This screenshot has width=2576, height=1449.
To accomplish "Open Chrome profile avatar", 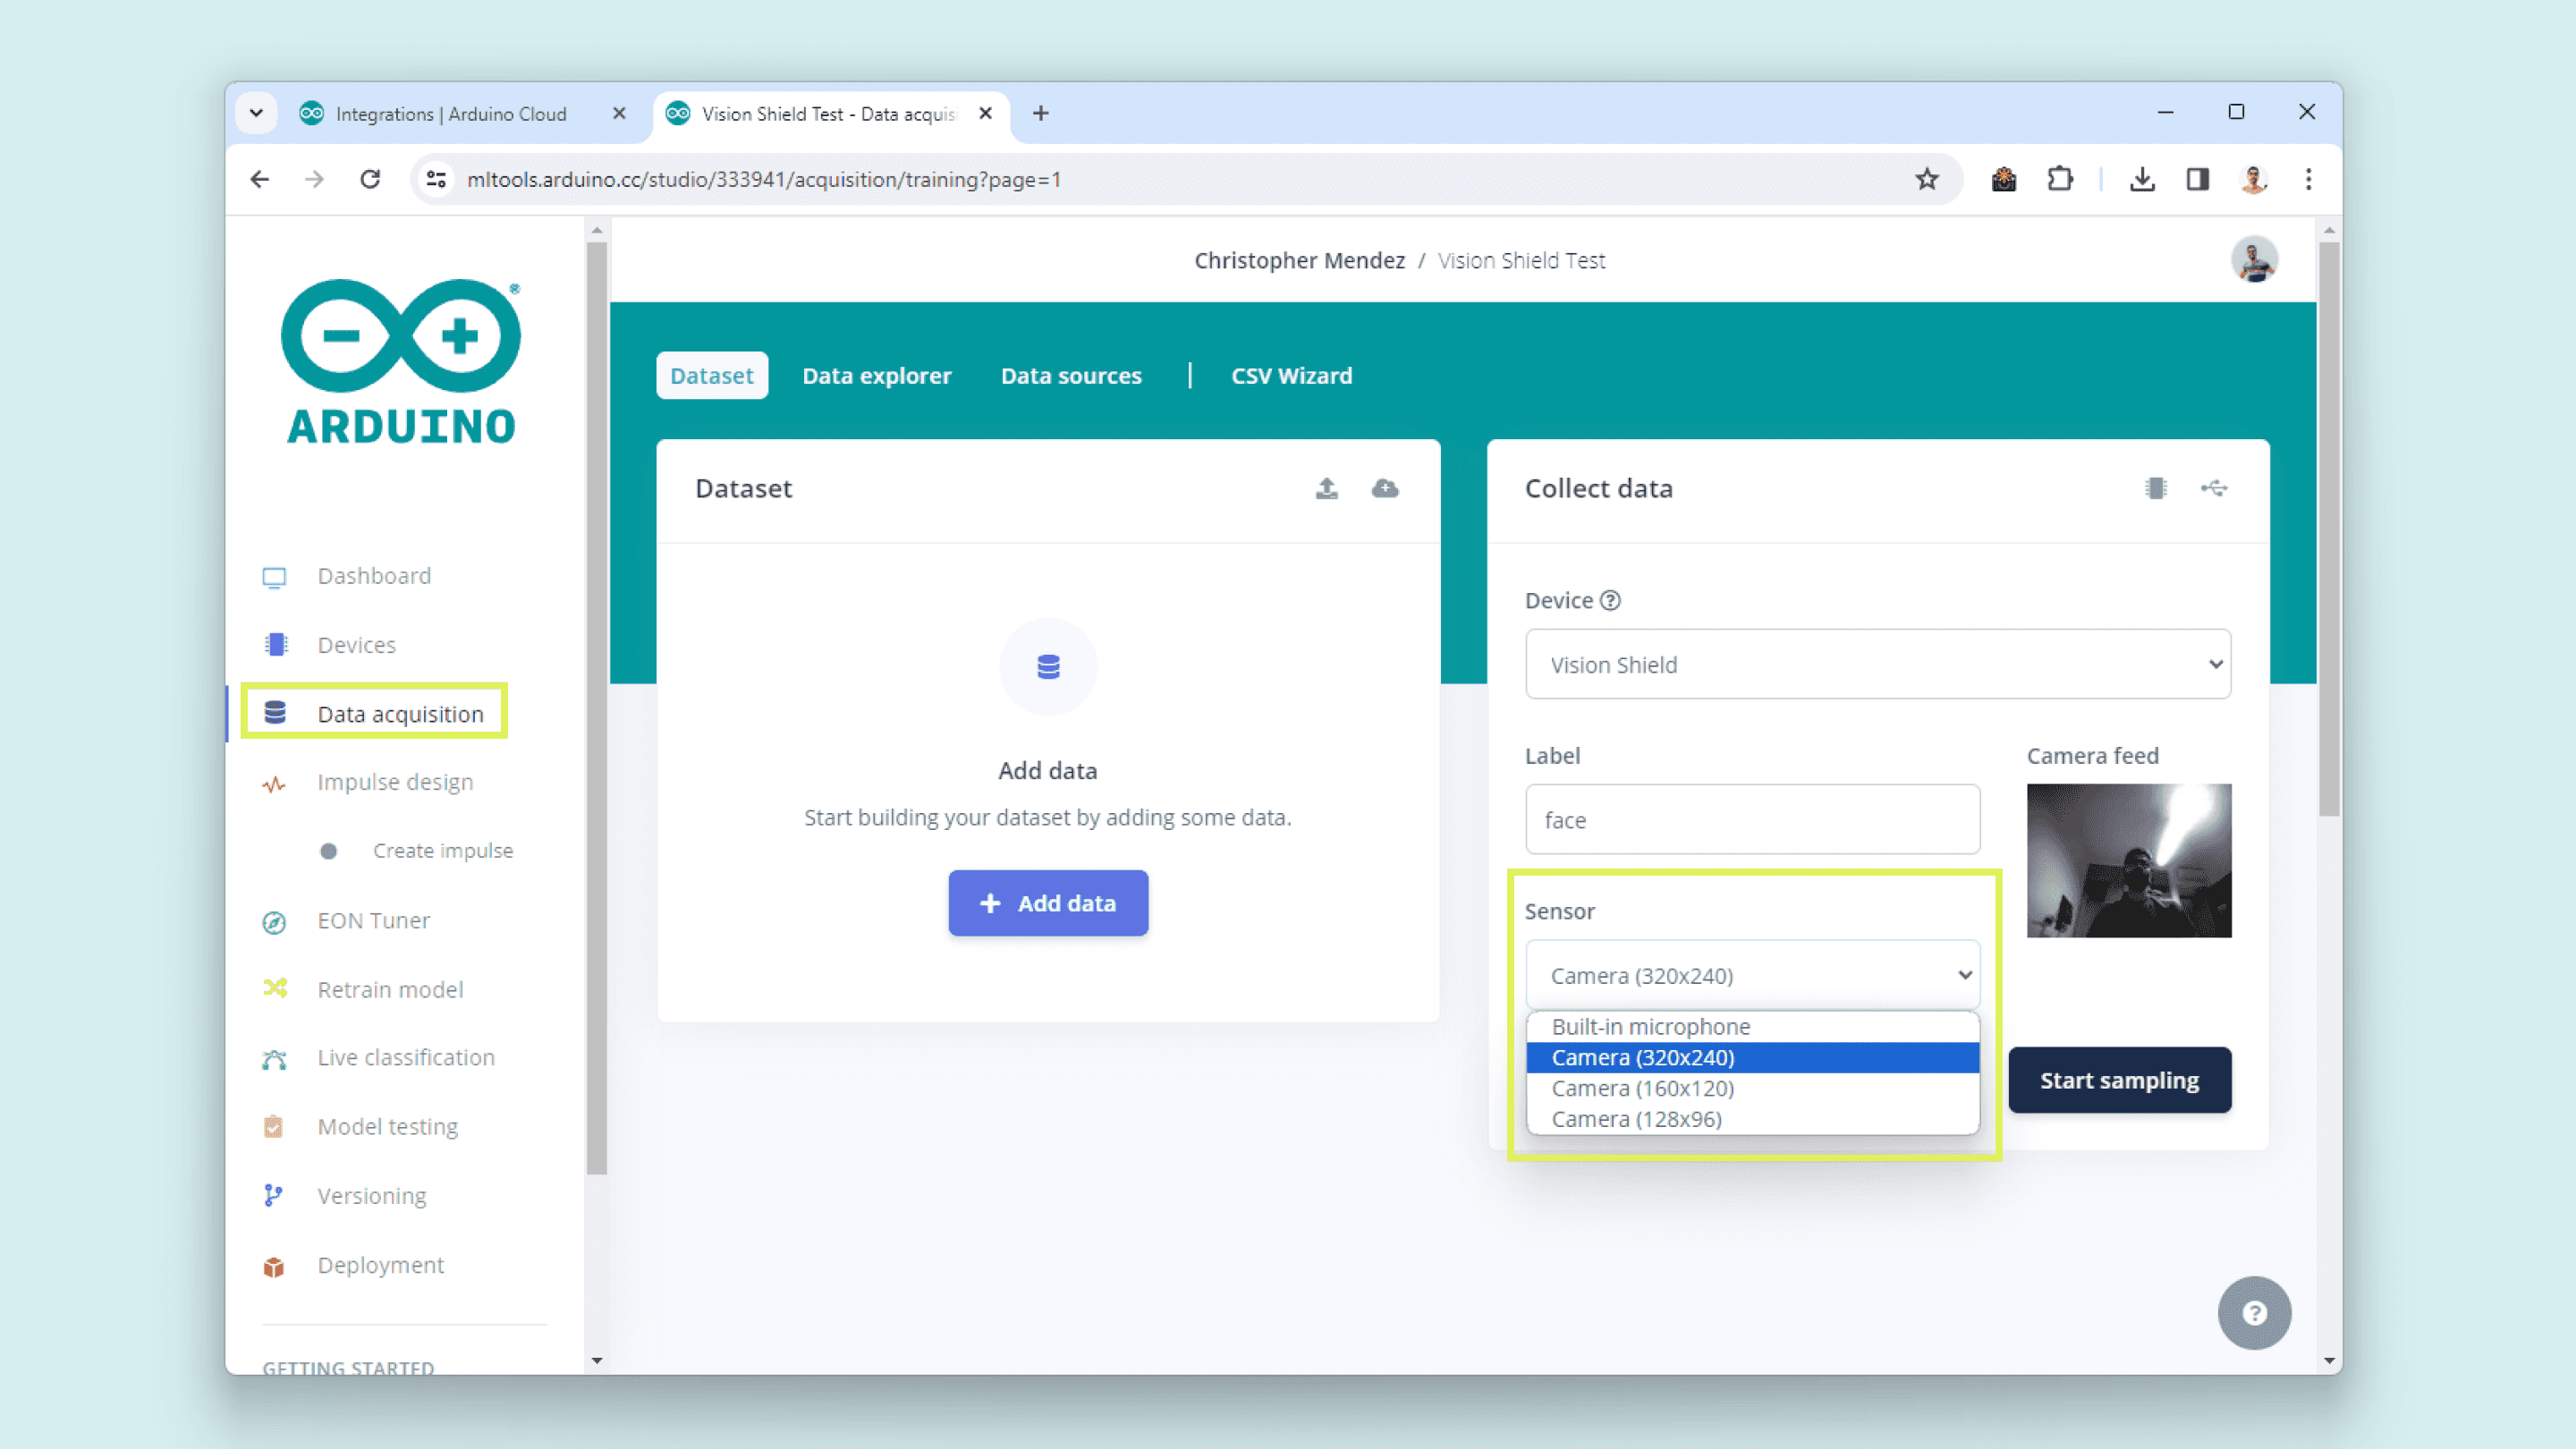I will (2253, 179).
